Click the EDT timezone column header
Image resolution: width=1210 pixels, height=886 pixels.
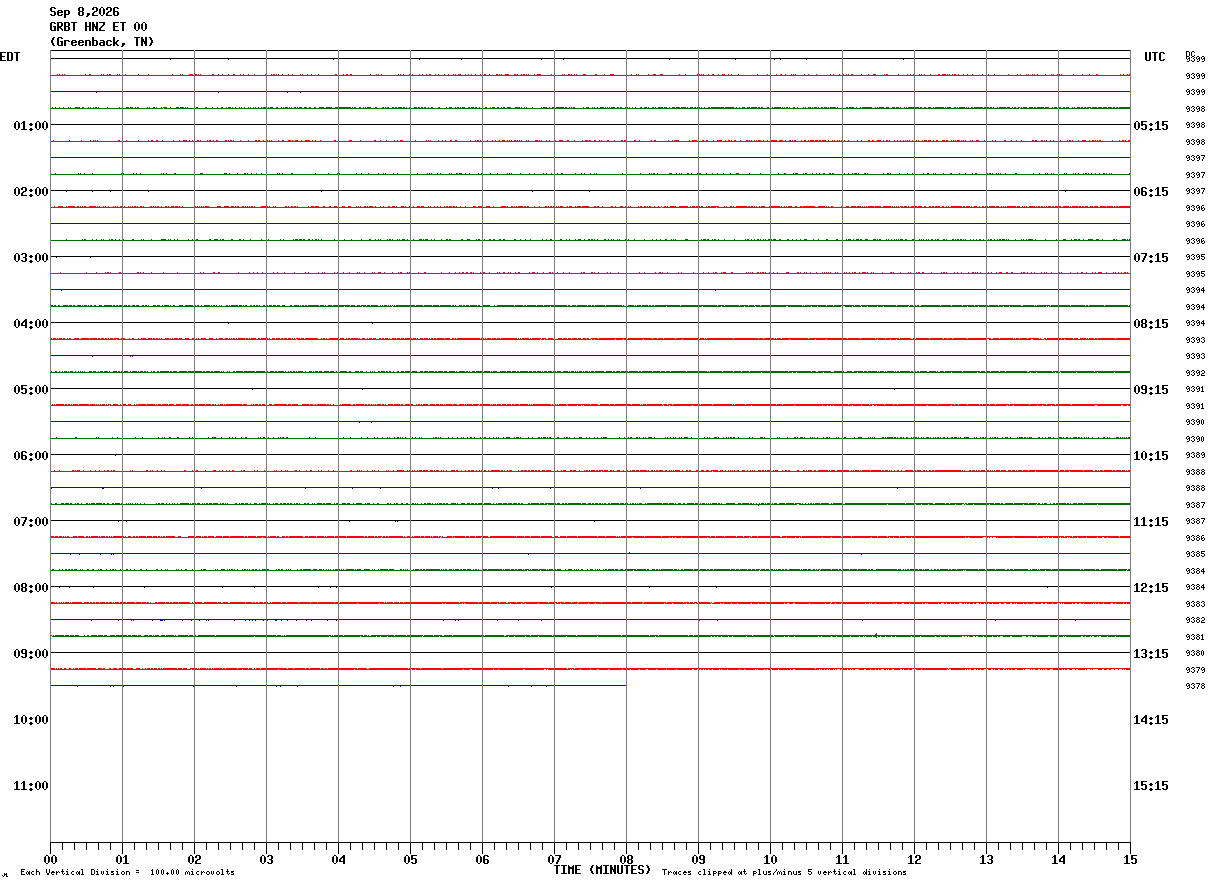point(10,57)
